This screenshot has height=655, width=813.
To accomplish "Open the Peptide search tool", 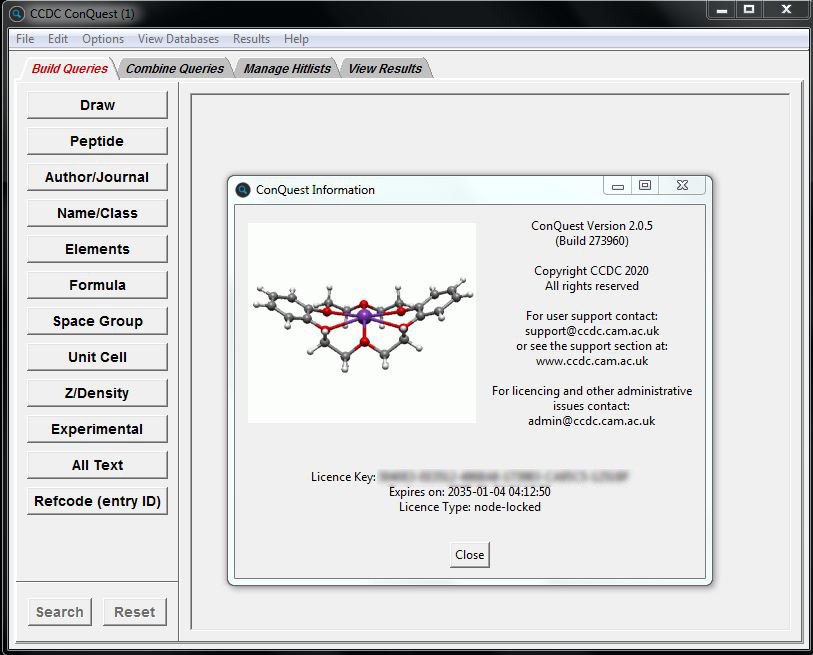I will pos(97,141).
